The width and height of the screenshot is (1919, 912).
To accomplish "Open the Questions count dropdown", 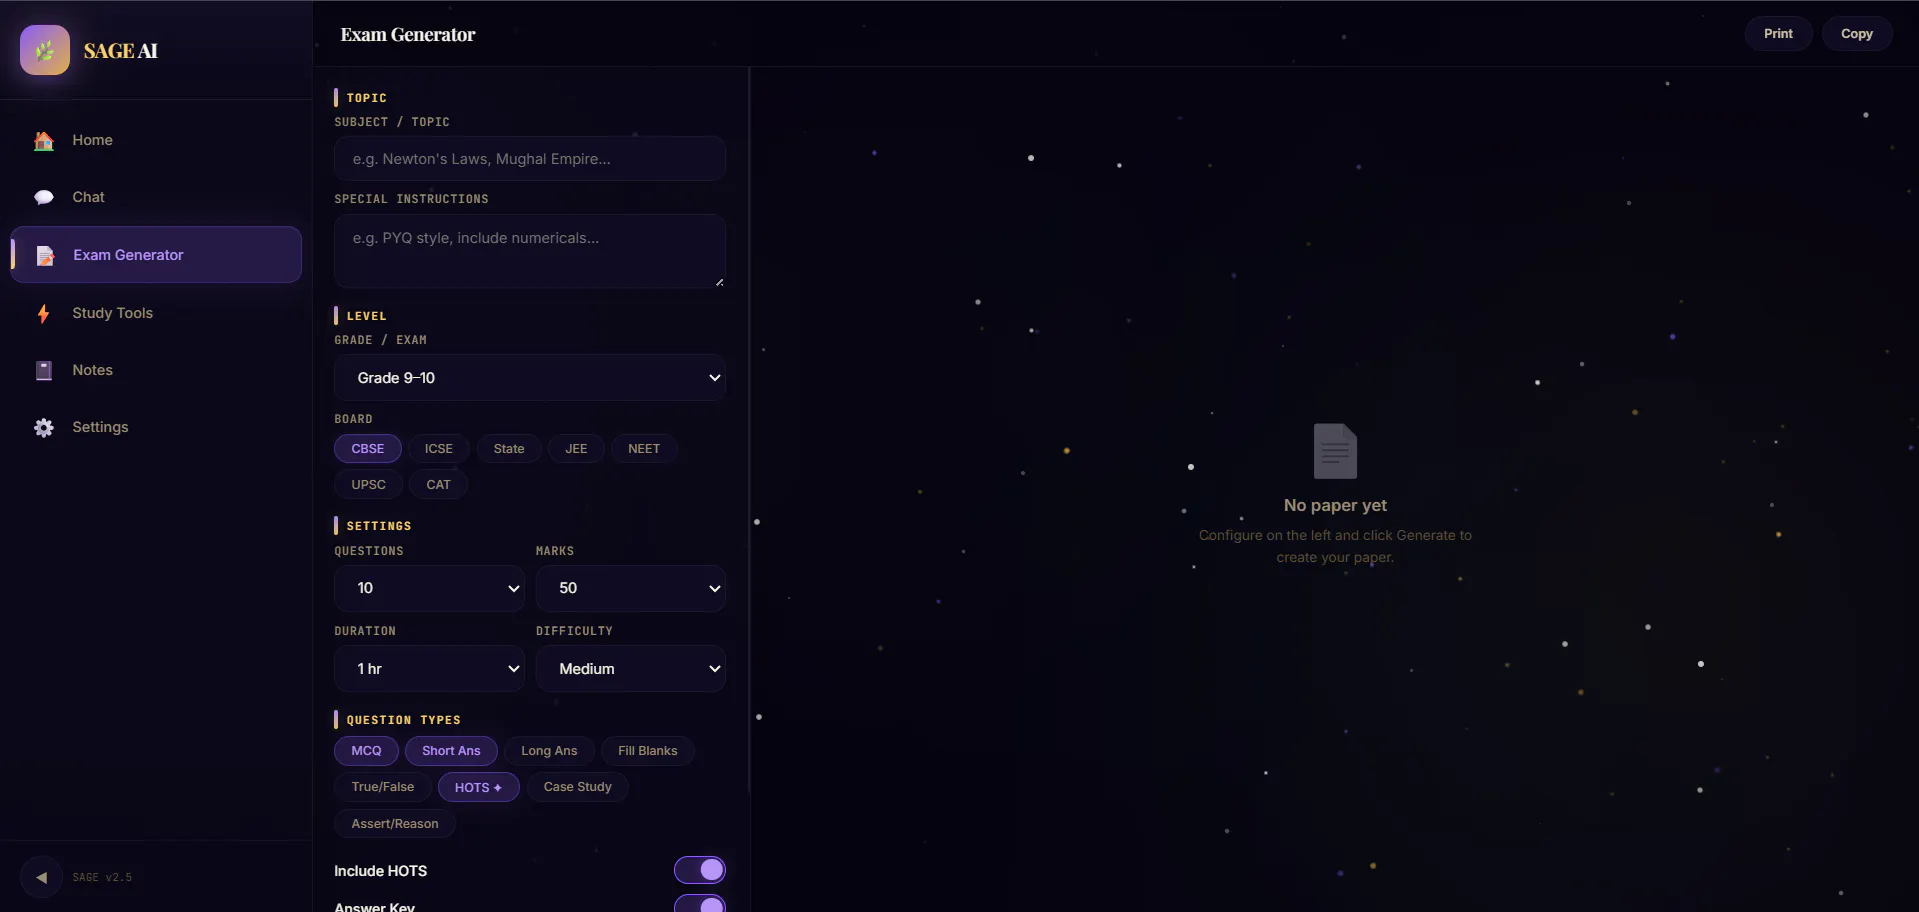I will click(429, 588).
